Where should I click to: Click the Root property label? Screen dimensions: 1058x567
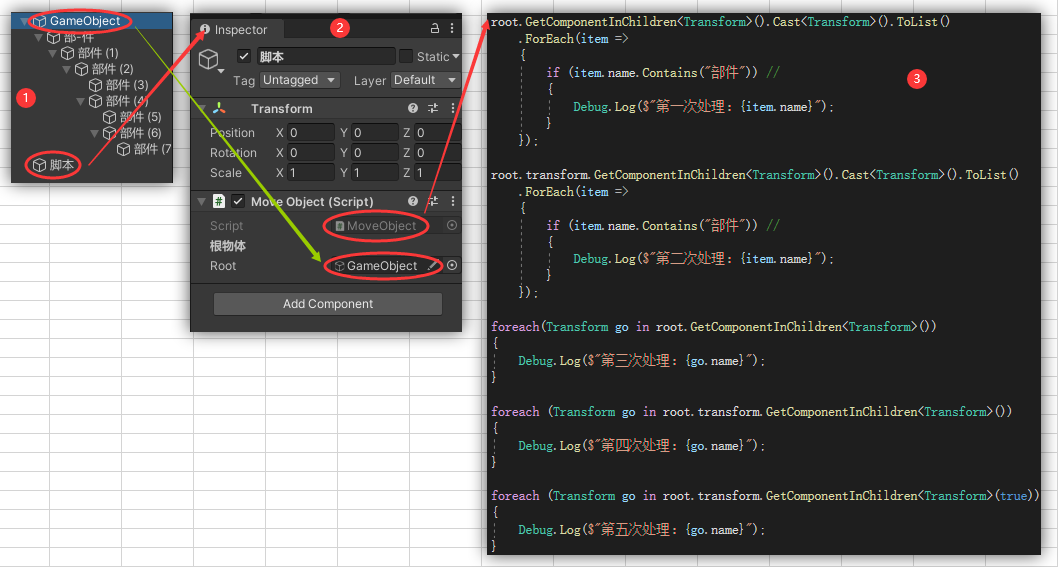pyautogui.click(x=223, y=266)
